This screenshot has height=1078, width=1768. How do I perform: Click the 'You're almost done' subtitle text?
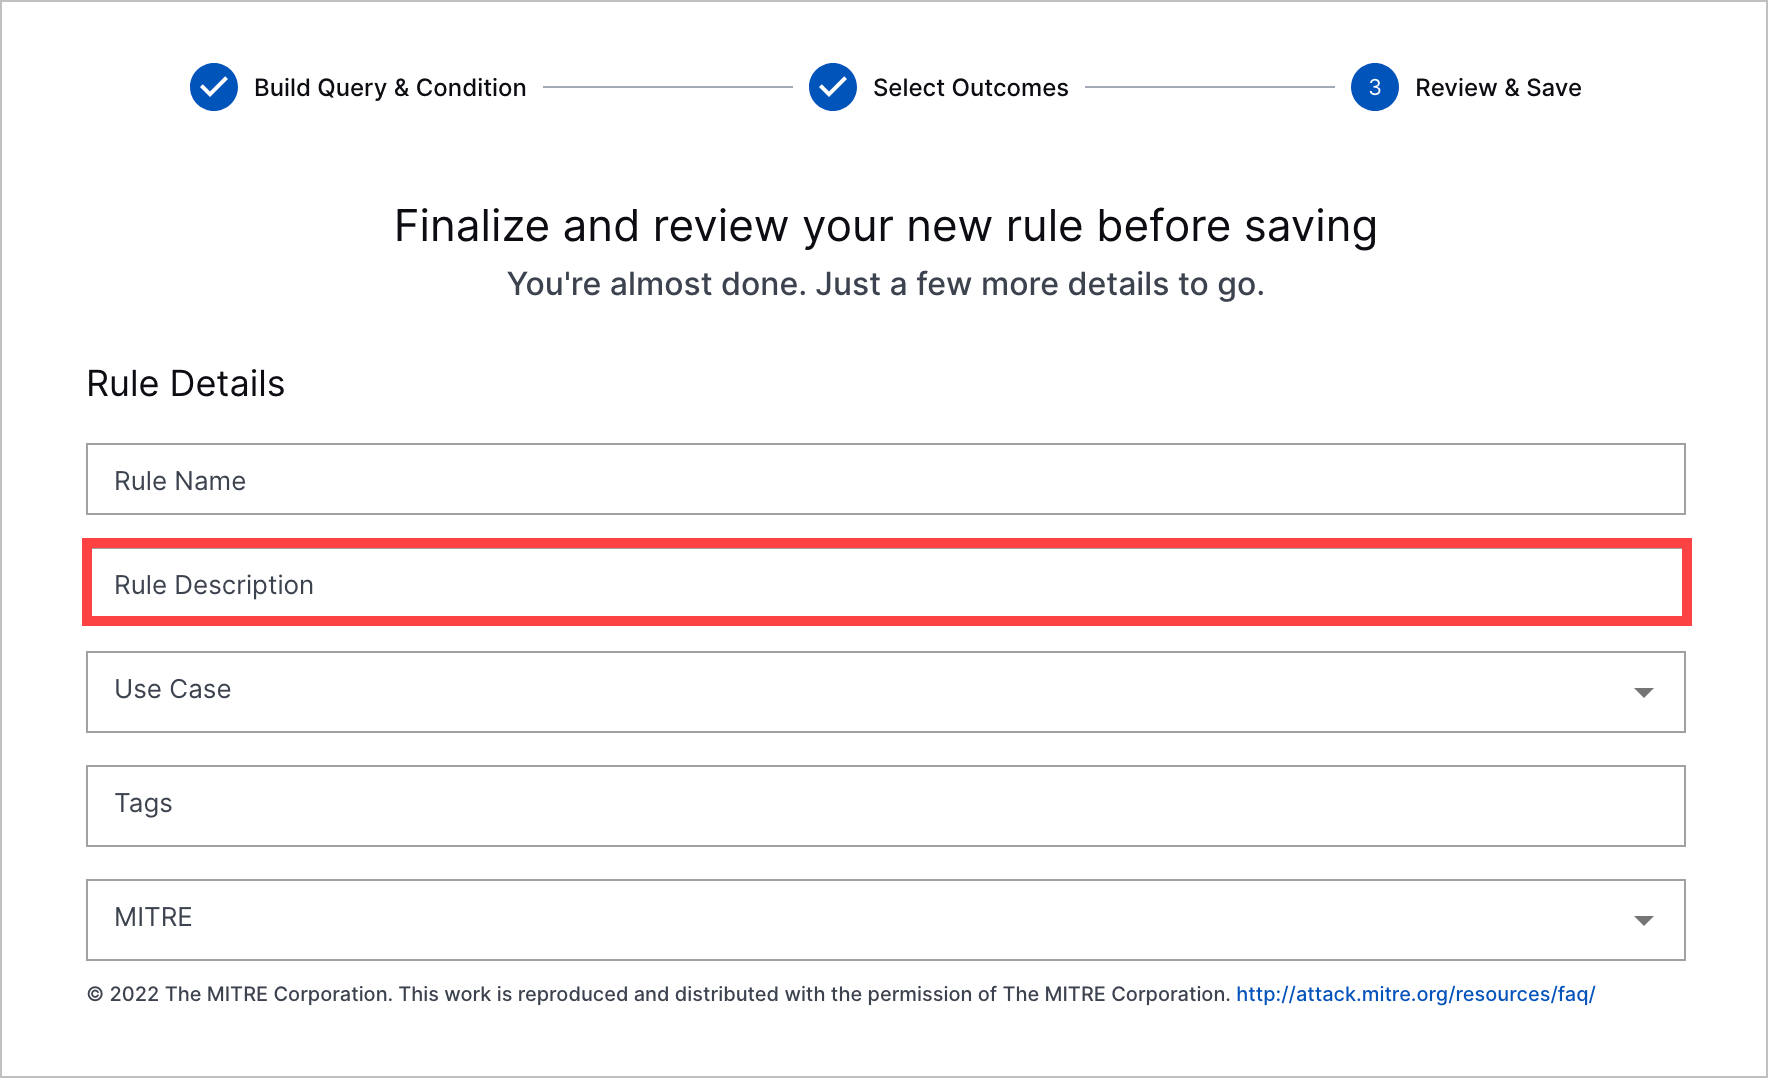click(x=886, y=284)
